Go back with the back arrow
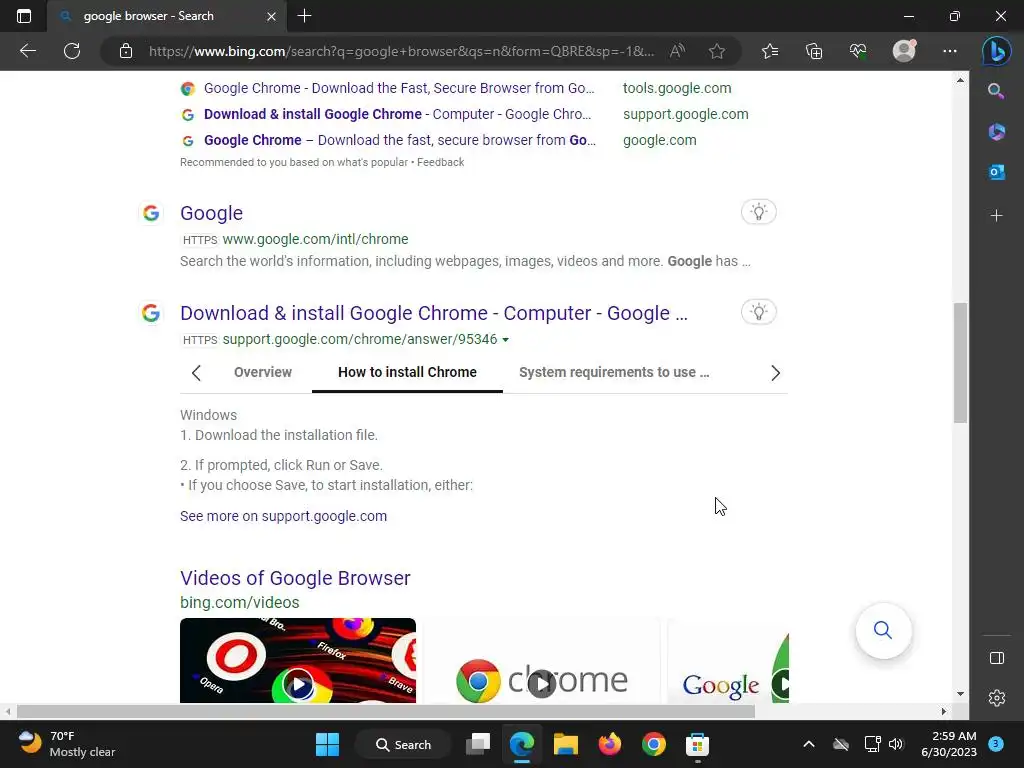The width and height of the screenshot is (1024, 768). pyautogui.click(x=28, y=51)
